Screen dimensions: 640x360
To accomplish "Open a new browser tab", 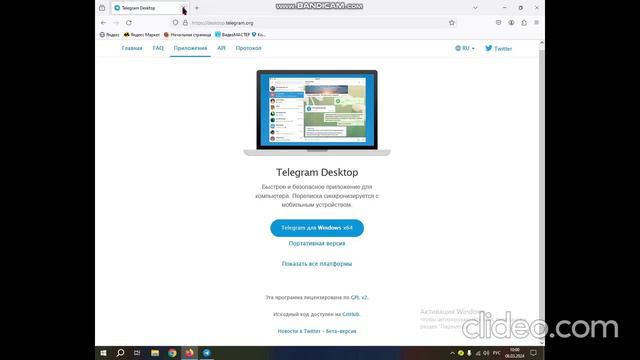I will pos(197,8).
